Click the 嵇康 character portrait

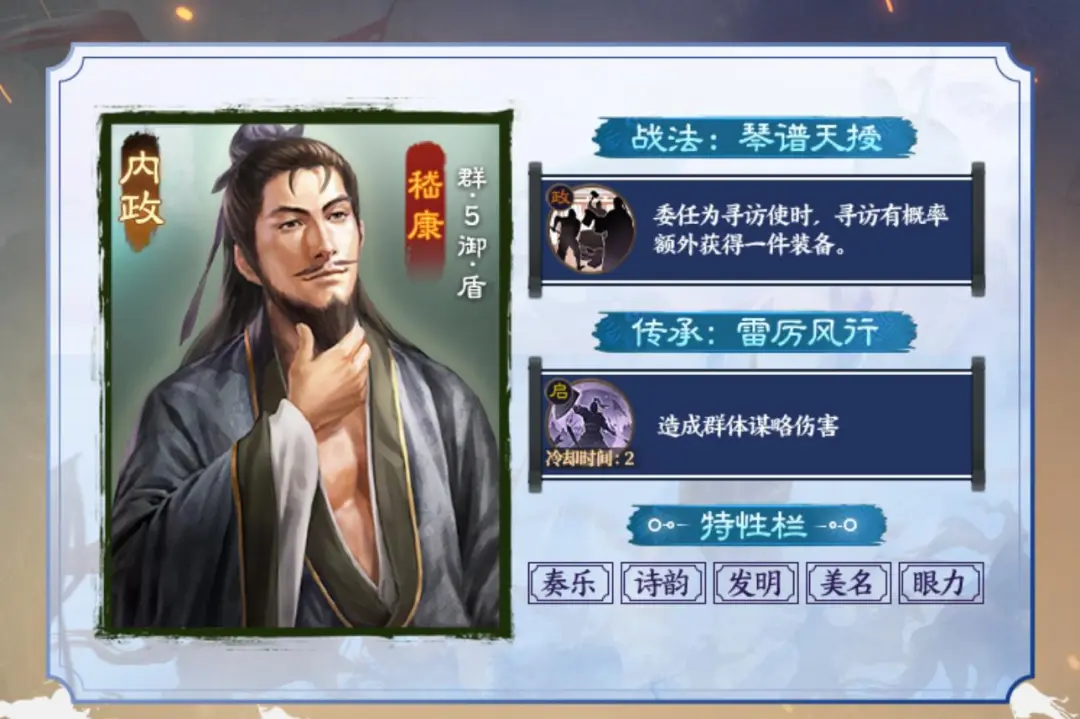(x=306, y=373)
